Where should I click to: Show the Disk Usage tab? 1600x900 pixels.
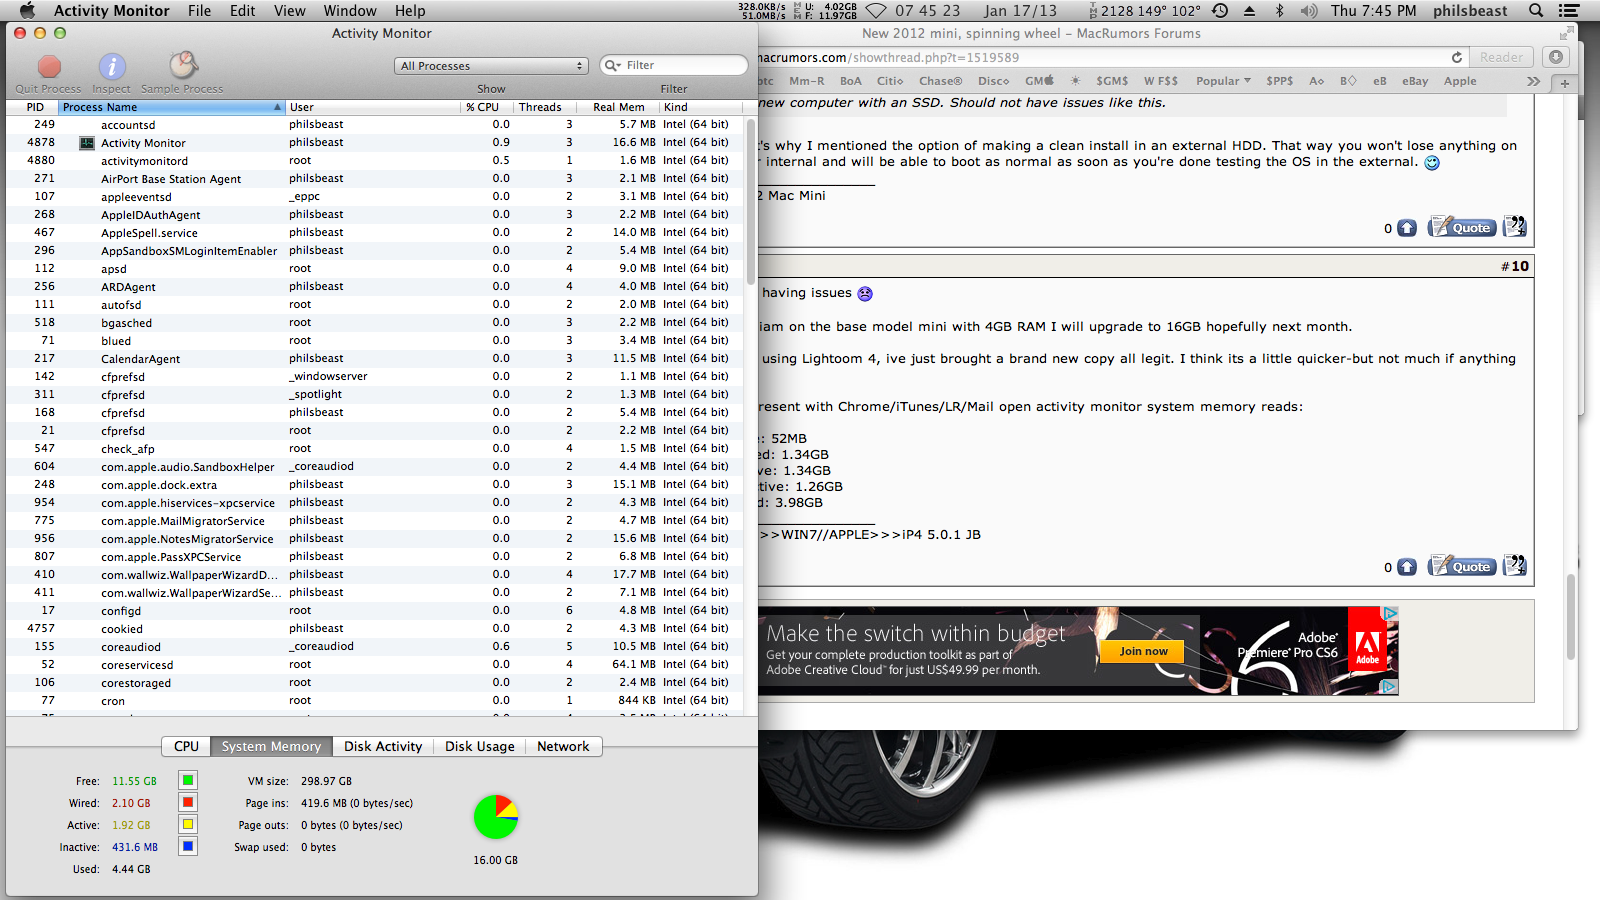point(480,747)
